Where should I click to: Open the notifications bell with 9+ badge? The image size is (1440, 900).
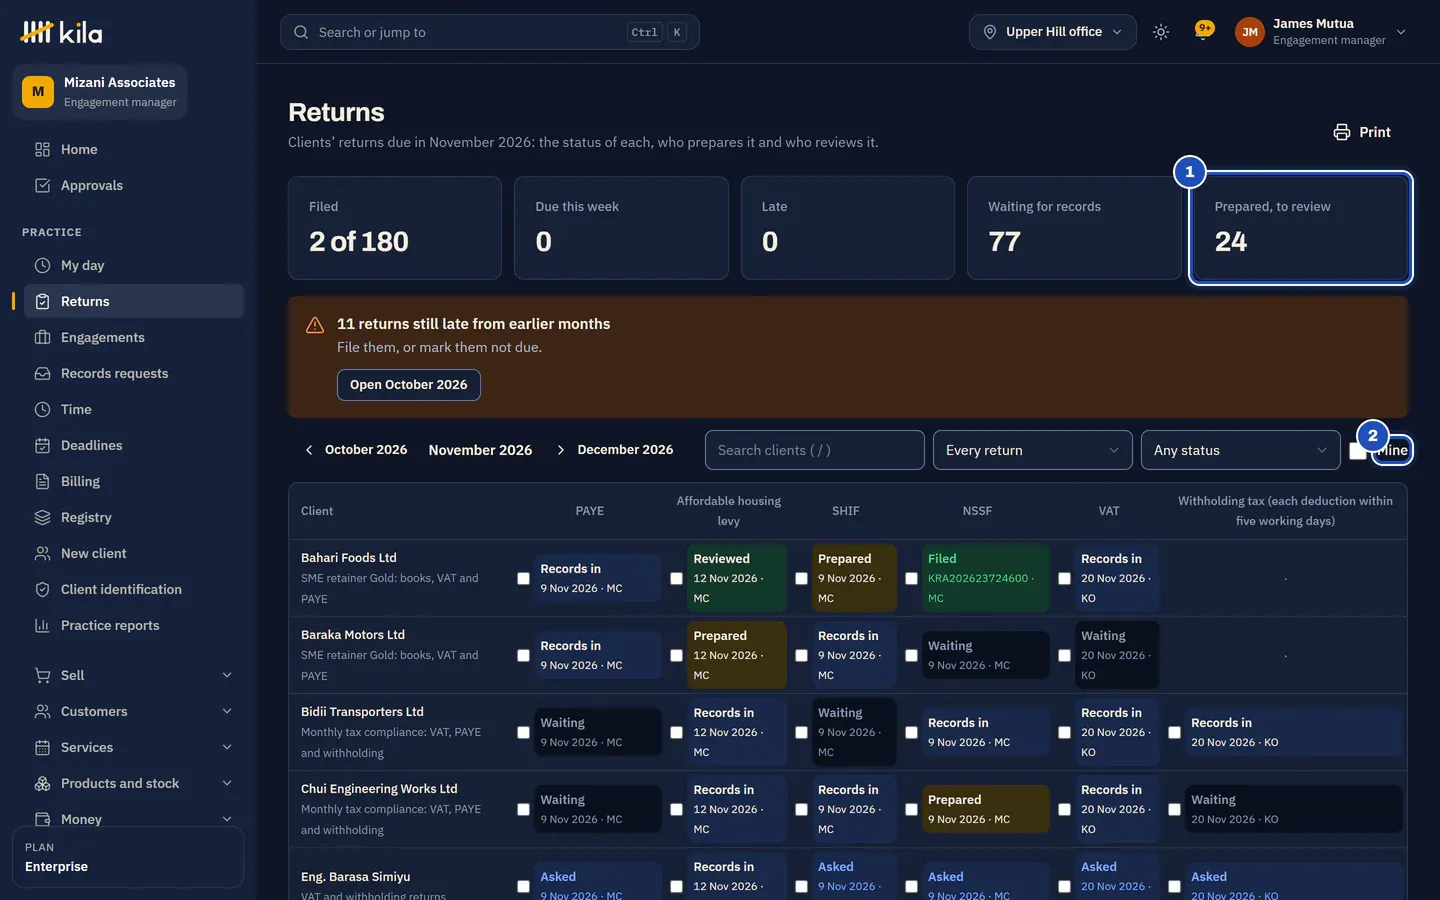(x=1204, y=31)
